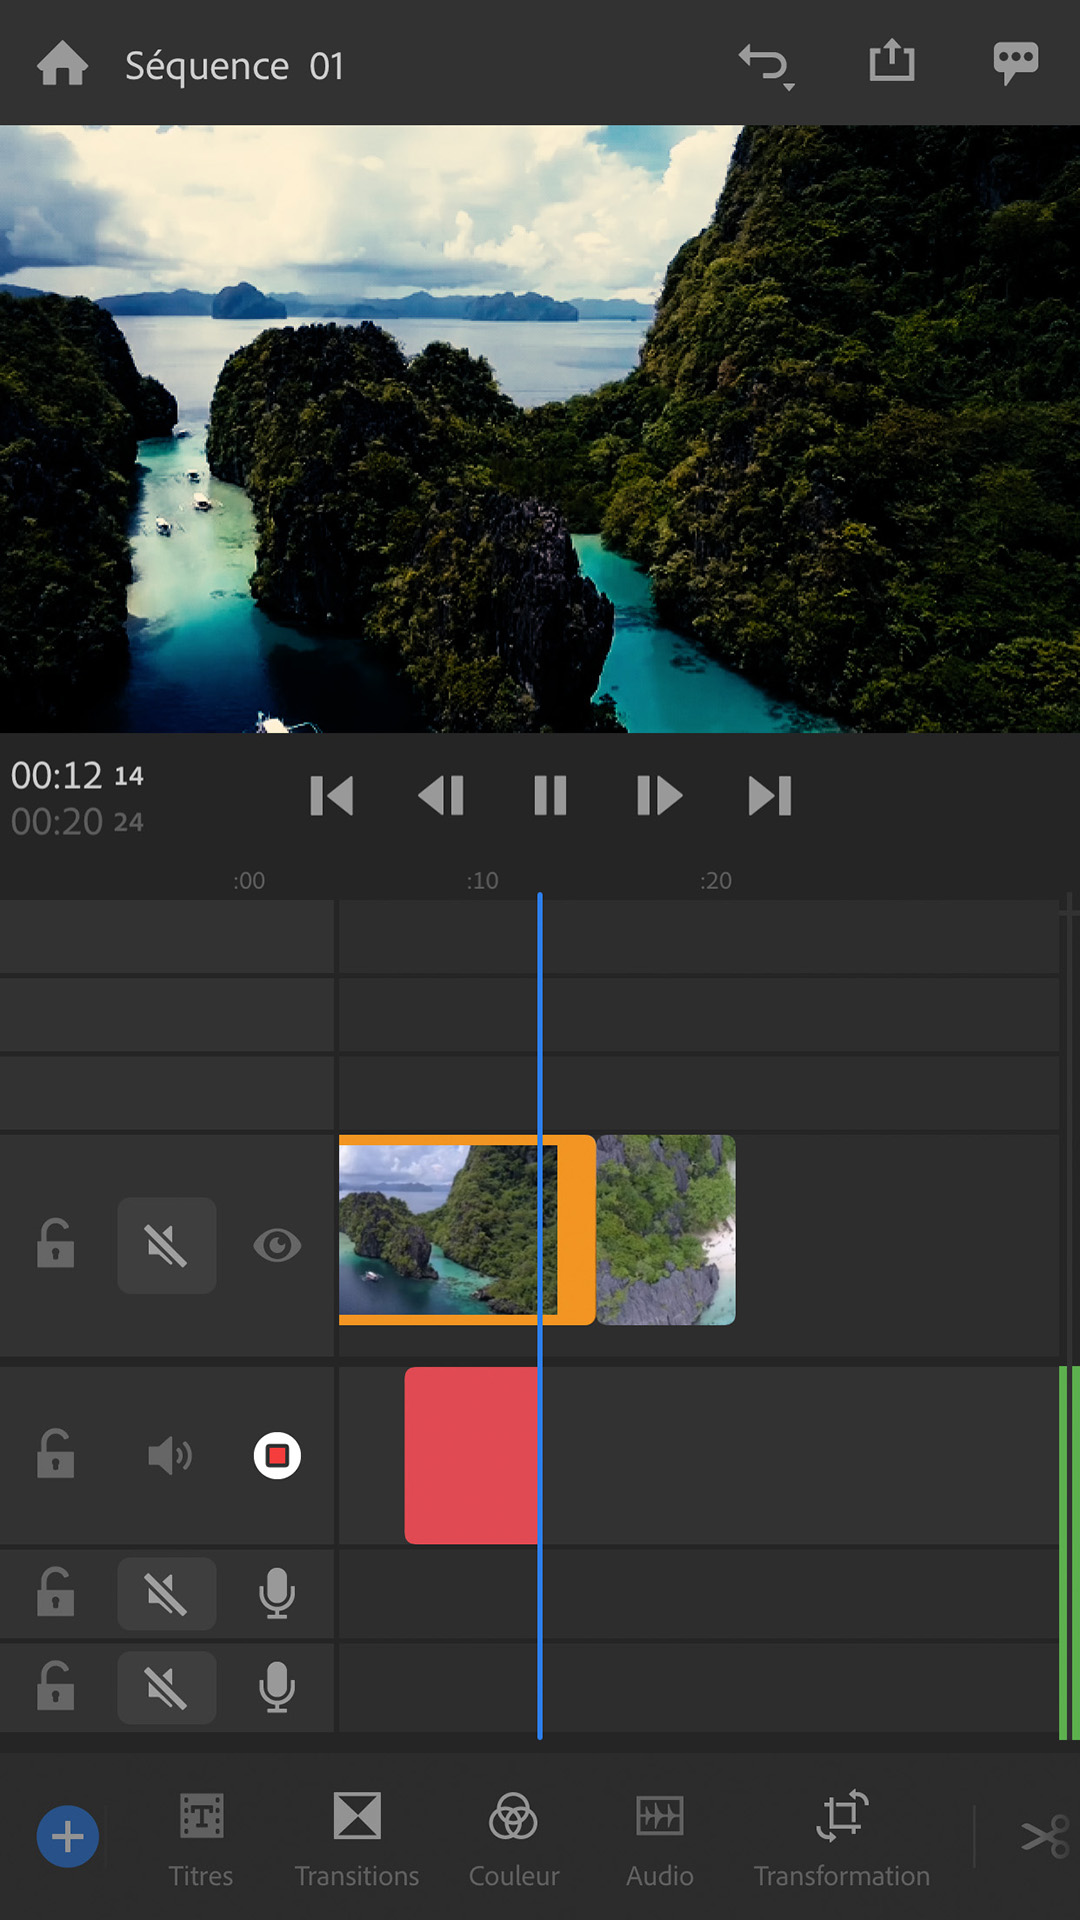Open the feedback speech bubble icon

click(1015, 63)
